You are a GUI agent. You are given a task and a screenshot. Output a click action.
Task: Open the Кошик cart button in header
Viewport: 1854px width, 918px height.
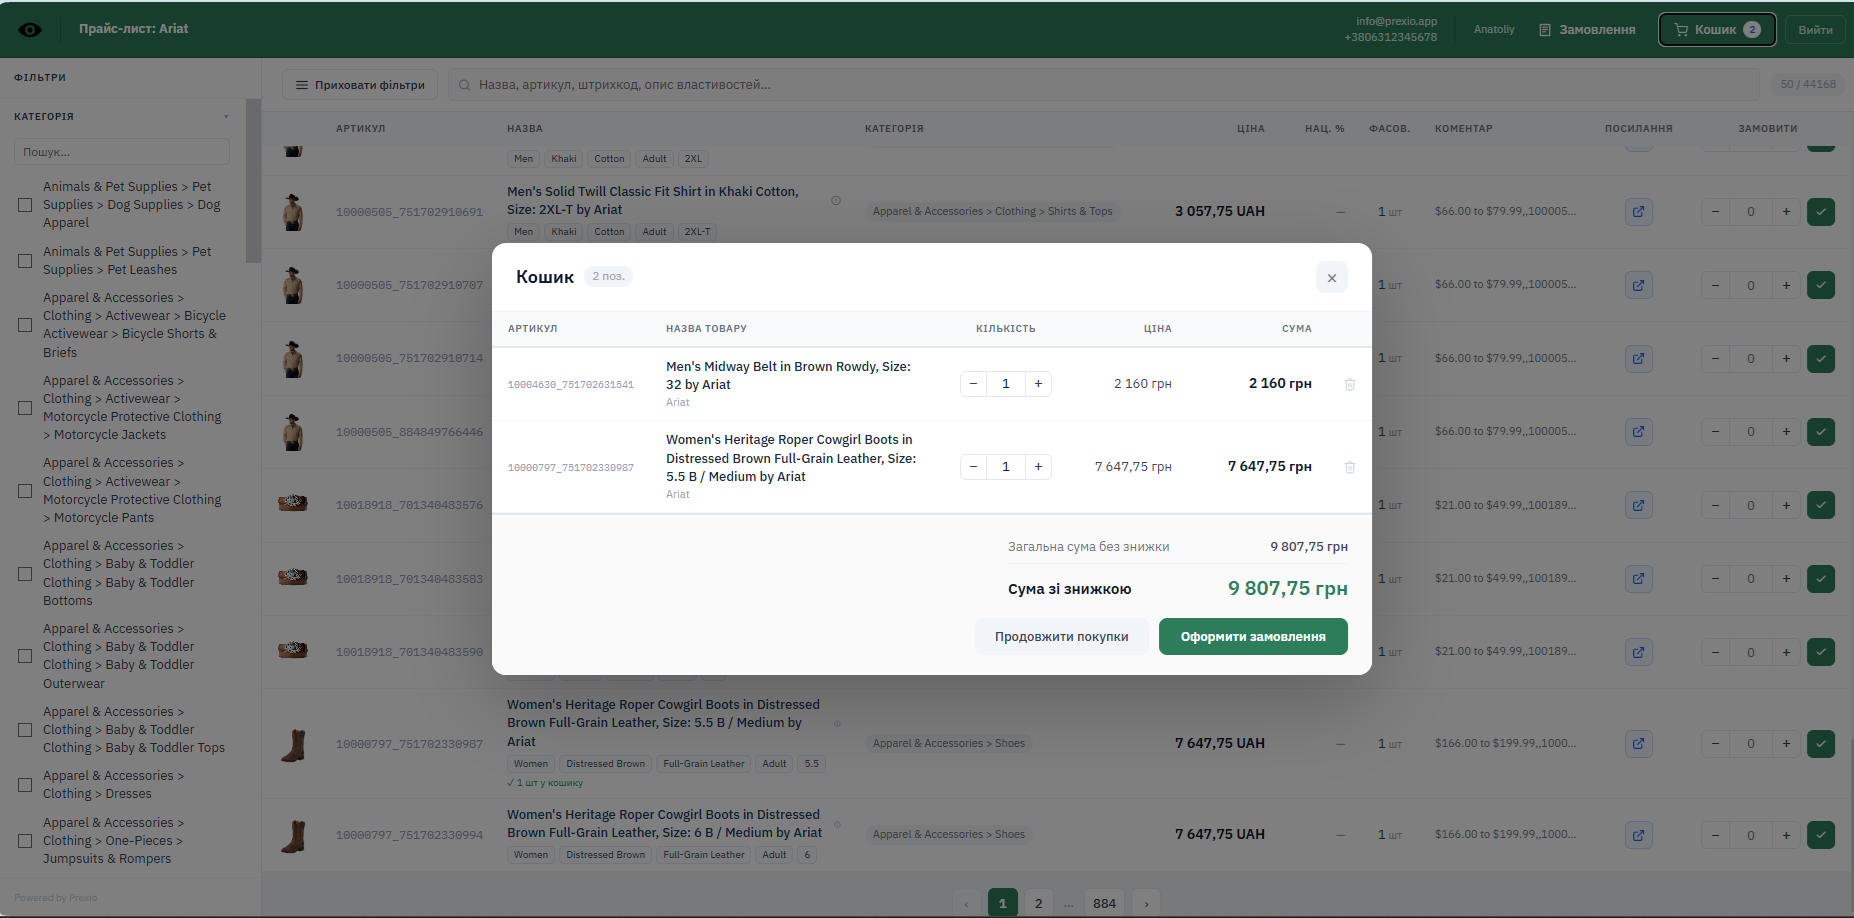pos(1717,30)
